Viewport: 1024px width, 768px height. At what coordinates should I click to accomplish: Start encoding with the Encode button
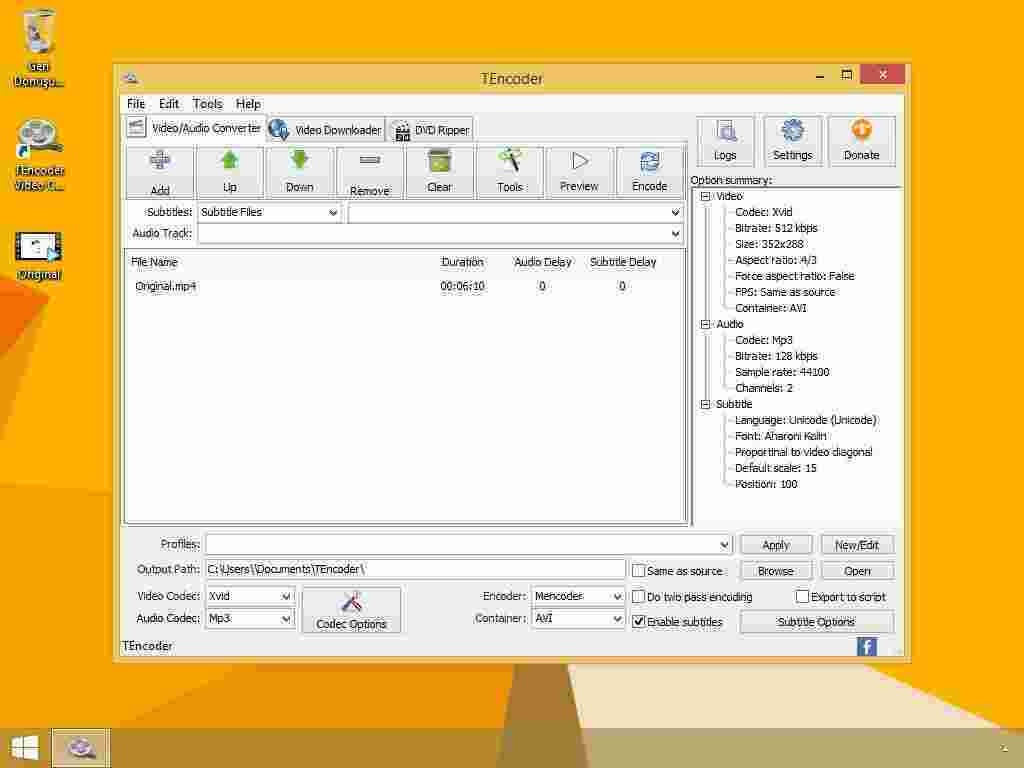[x=649, y=172]
